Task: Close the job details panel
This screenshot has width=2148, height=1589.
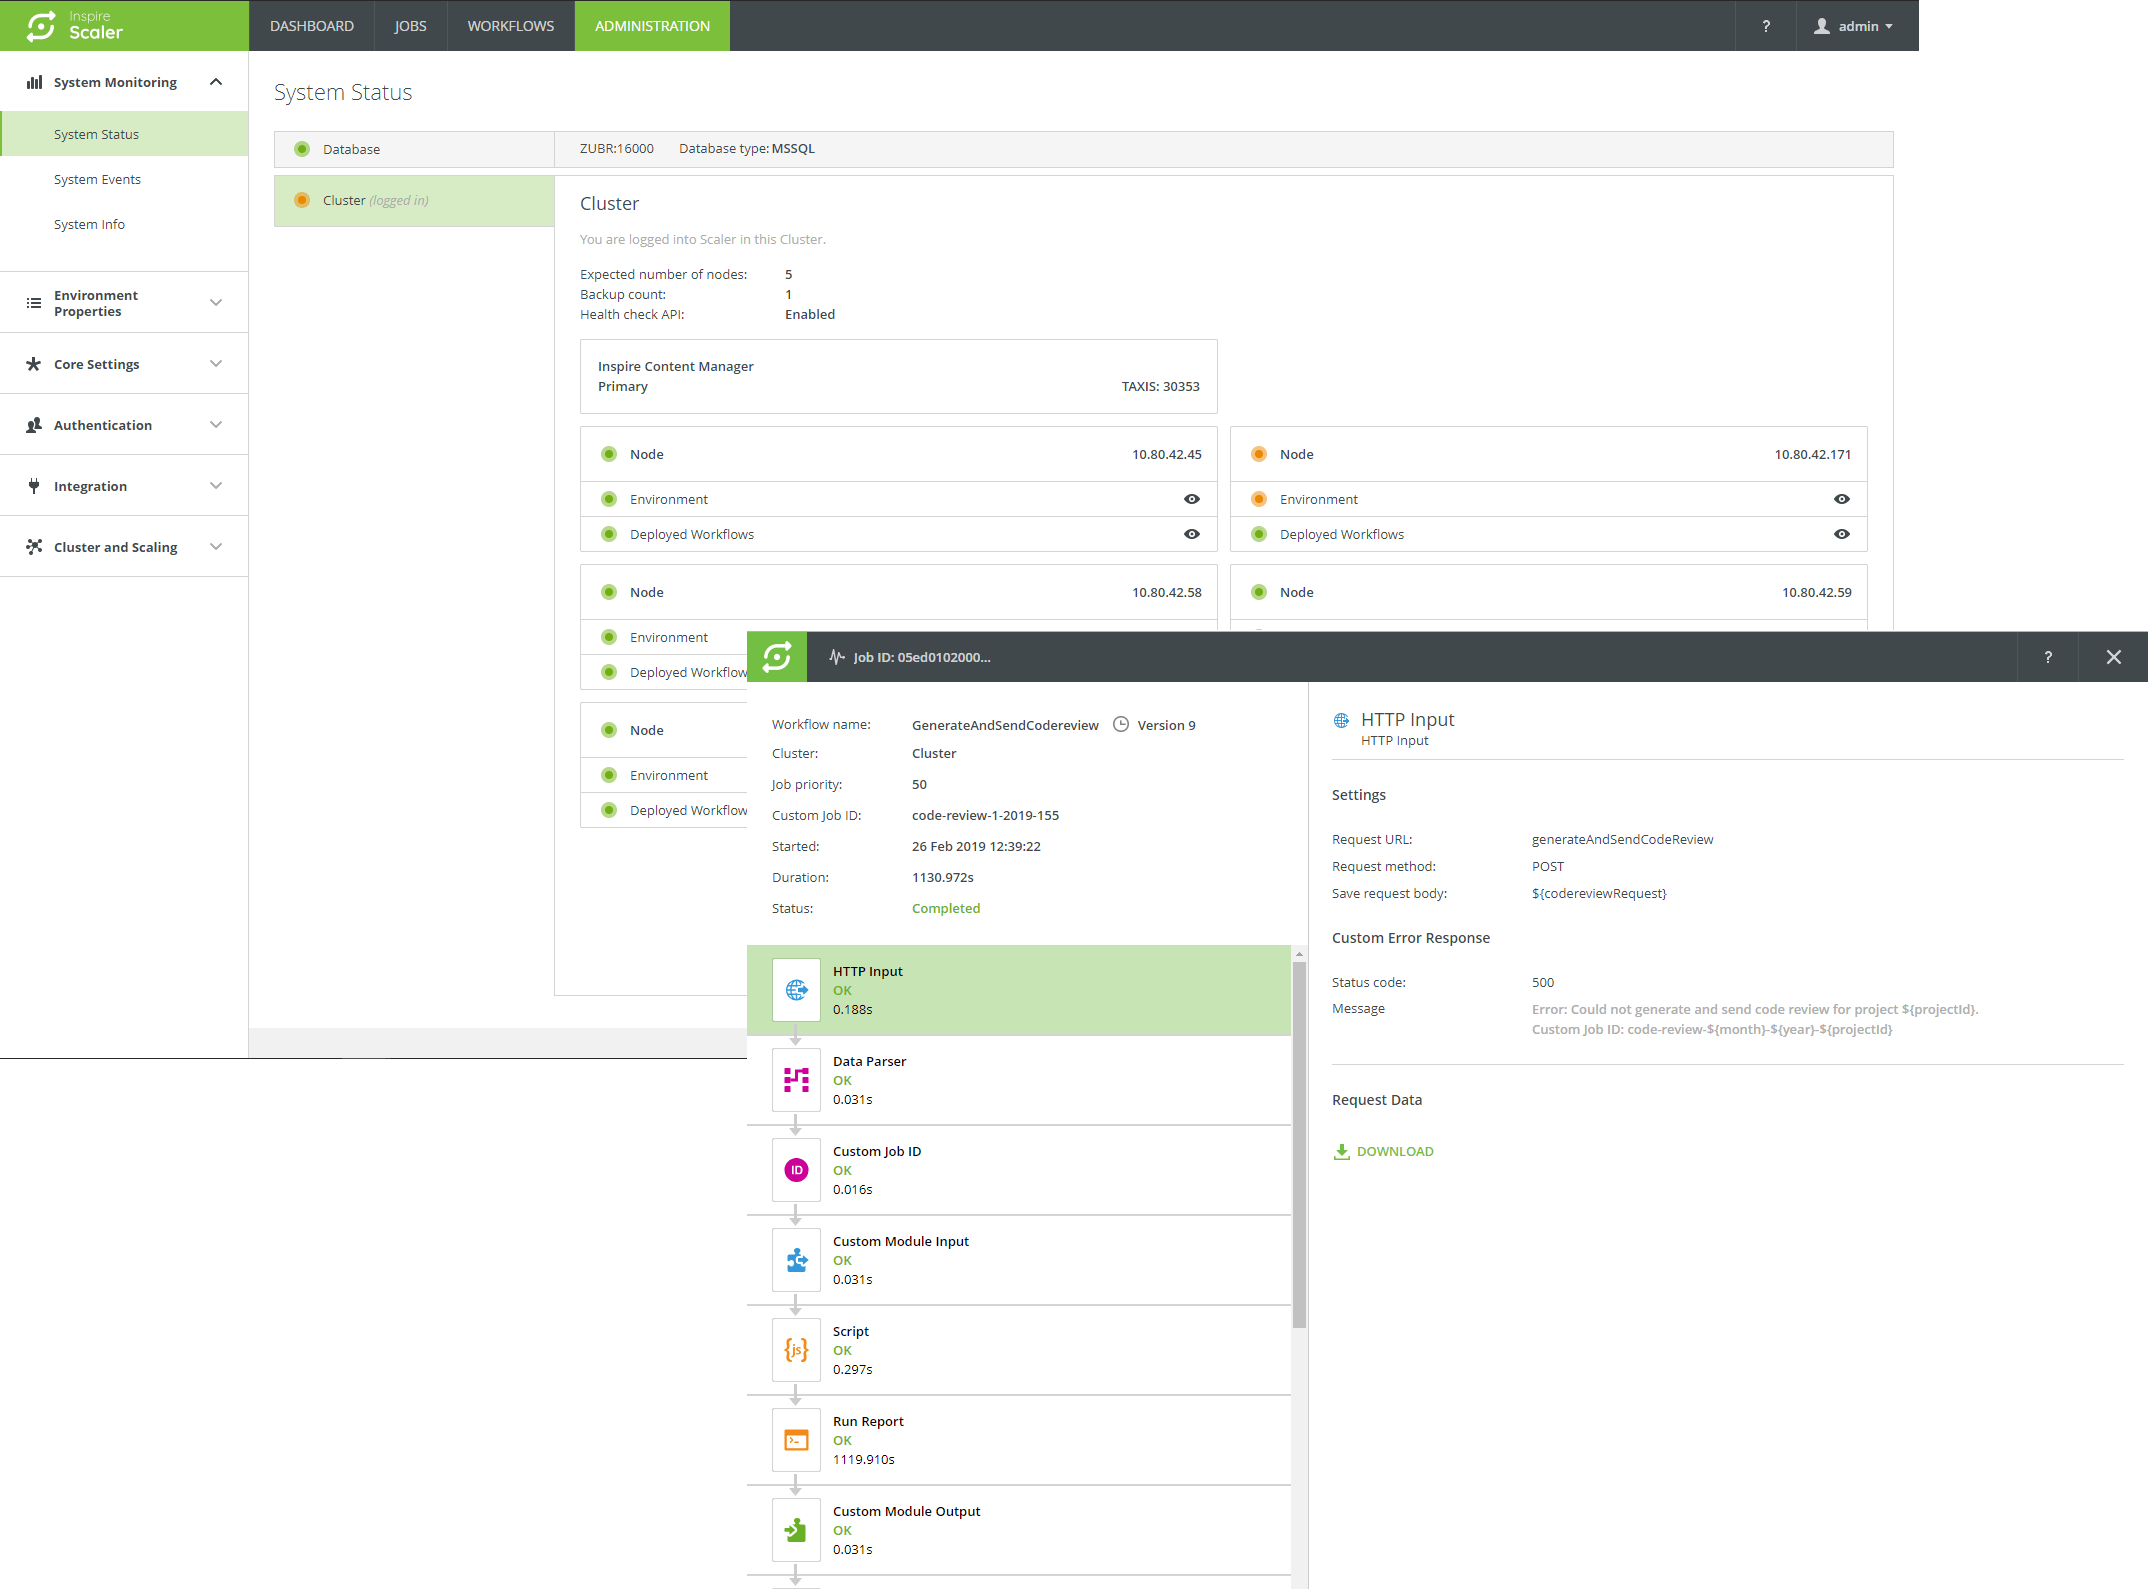Action: [x=2113, y=657]
